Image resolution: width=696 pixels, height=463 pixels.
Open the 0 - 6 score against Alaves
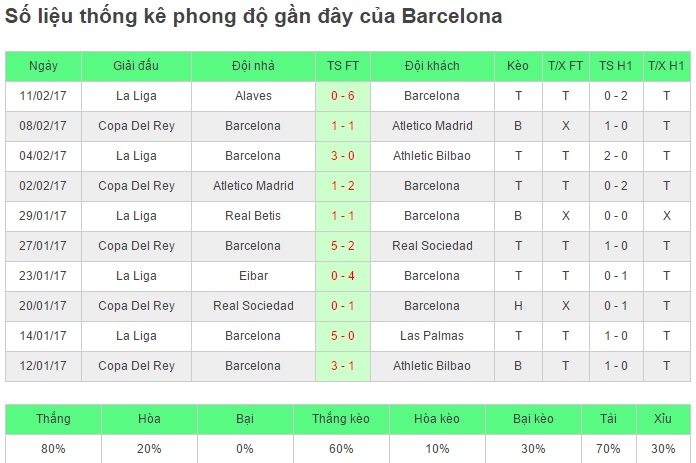pyautogui.click(x=343, y=96)
